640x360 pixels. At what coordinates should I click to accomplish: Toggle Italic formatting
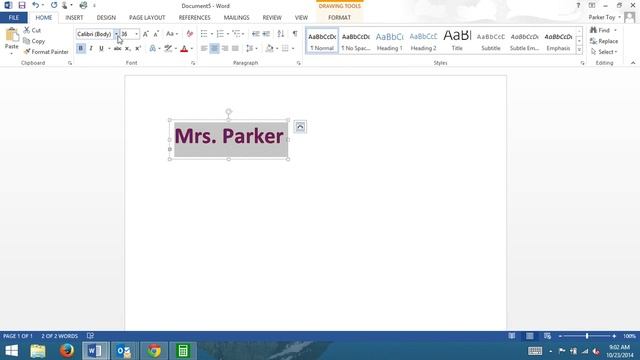coord(91,49)
